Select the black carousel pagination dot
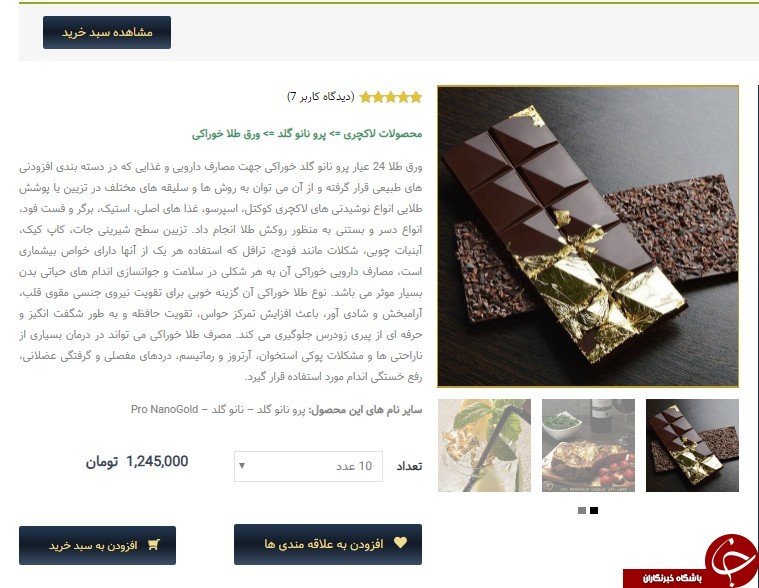 pyautogui.click(x=594, y=510)
